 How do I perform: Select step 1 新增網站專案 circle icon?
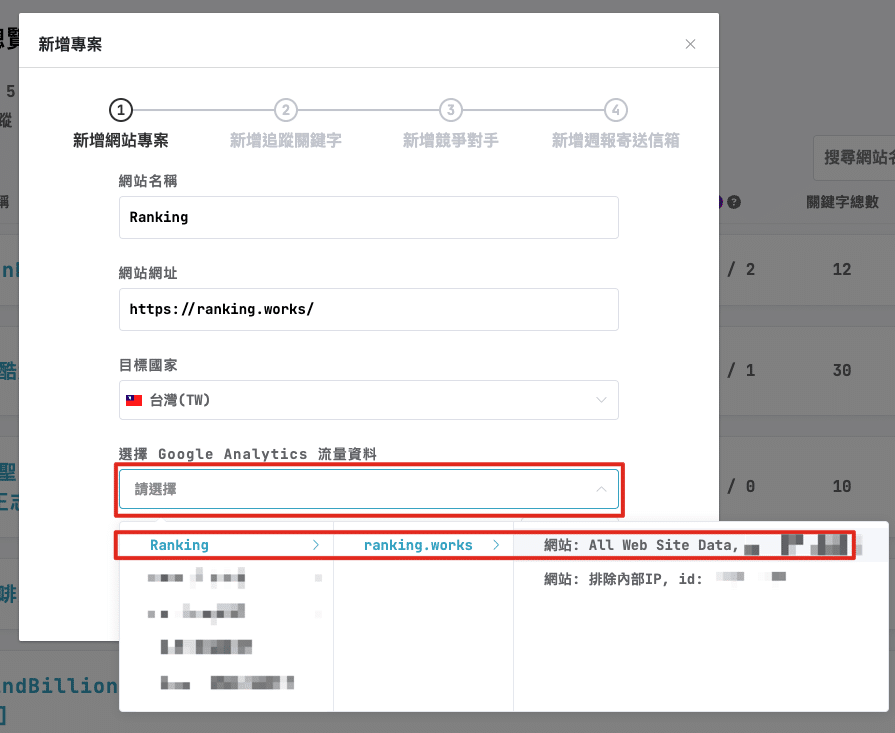pos(120,111)
